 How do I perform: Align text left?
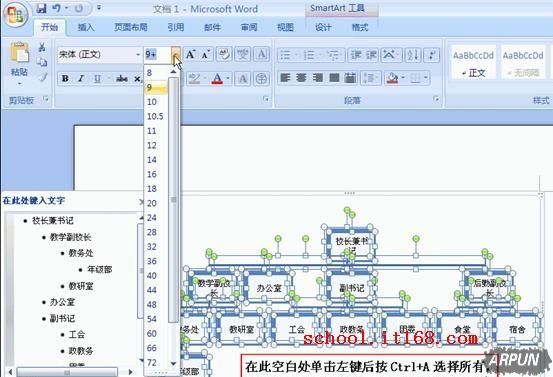coord(285,78)
